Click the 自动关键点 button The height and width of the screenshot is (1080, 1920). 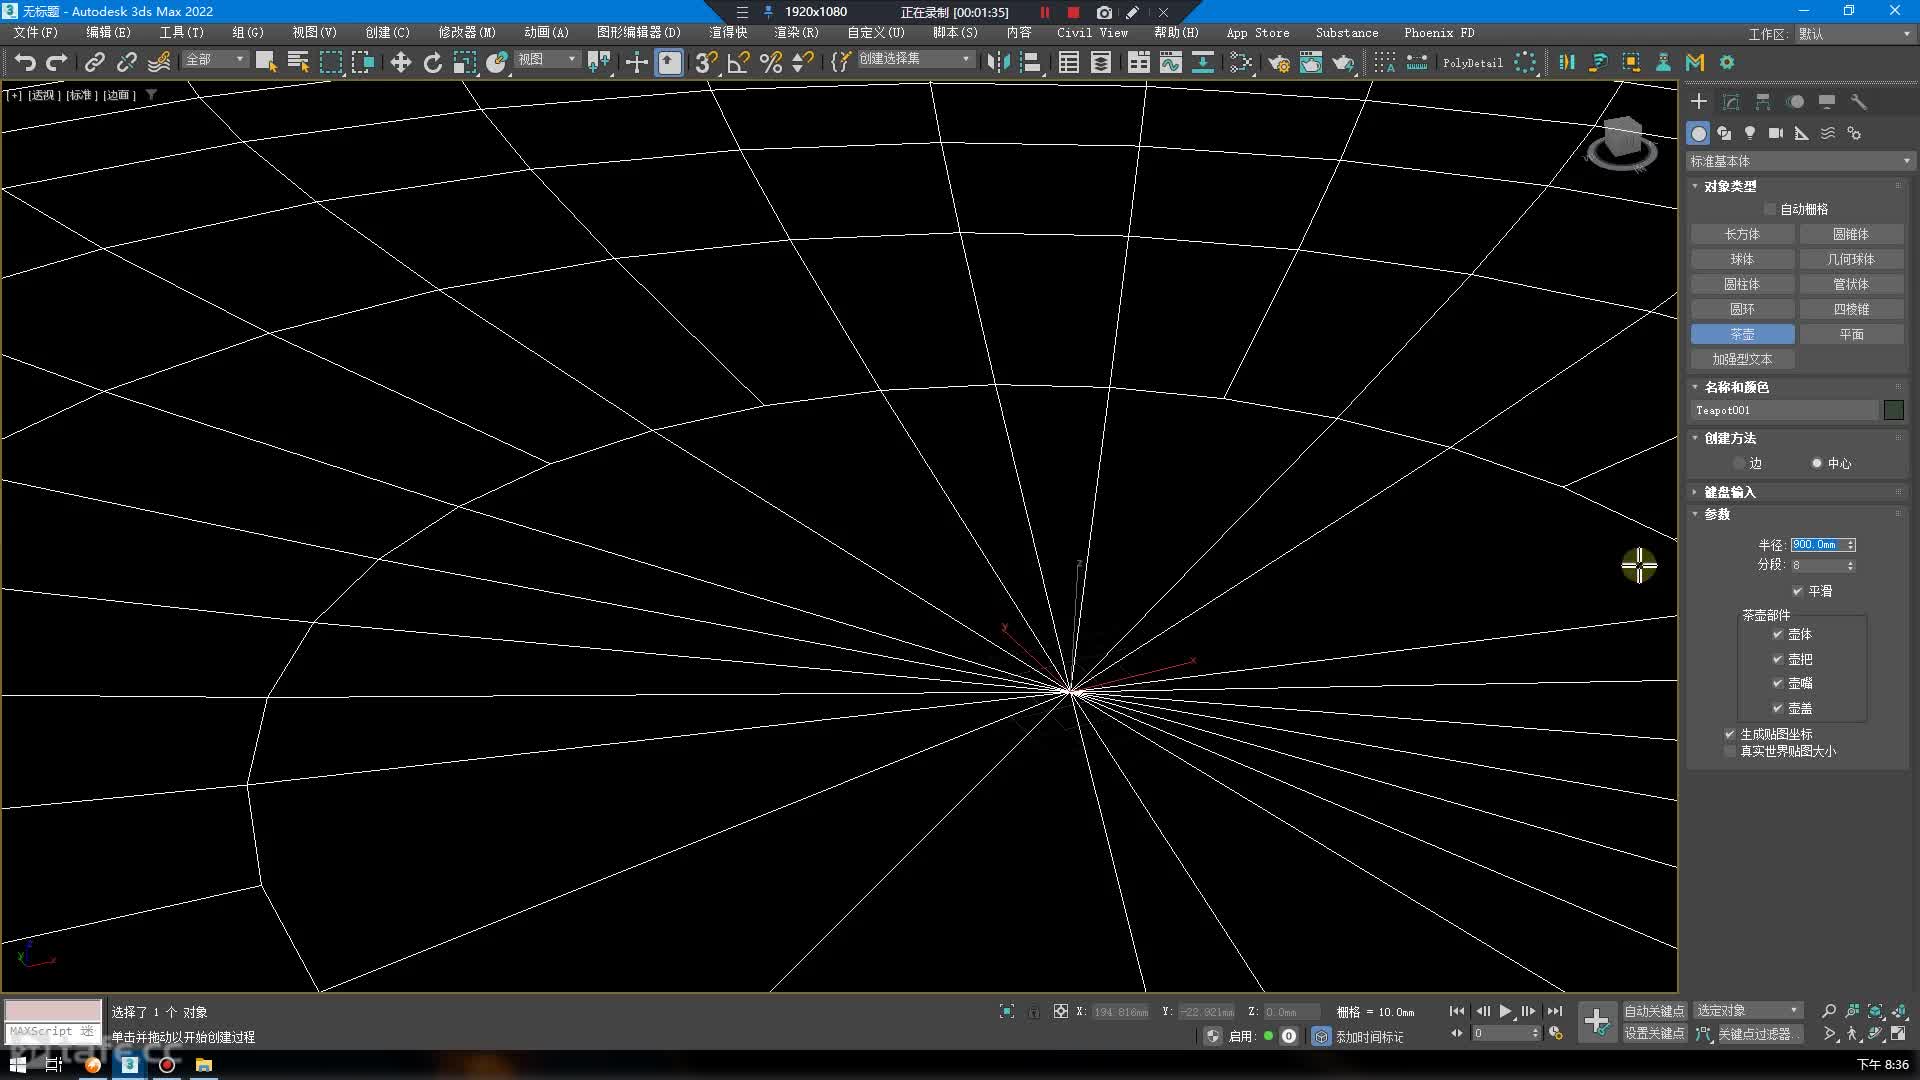(x=1654, y=1011)
